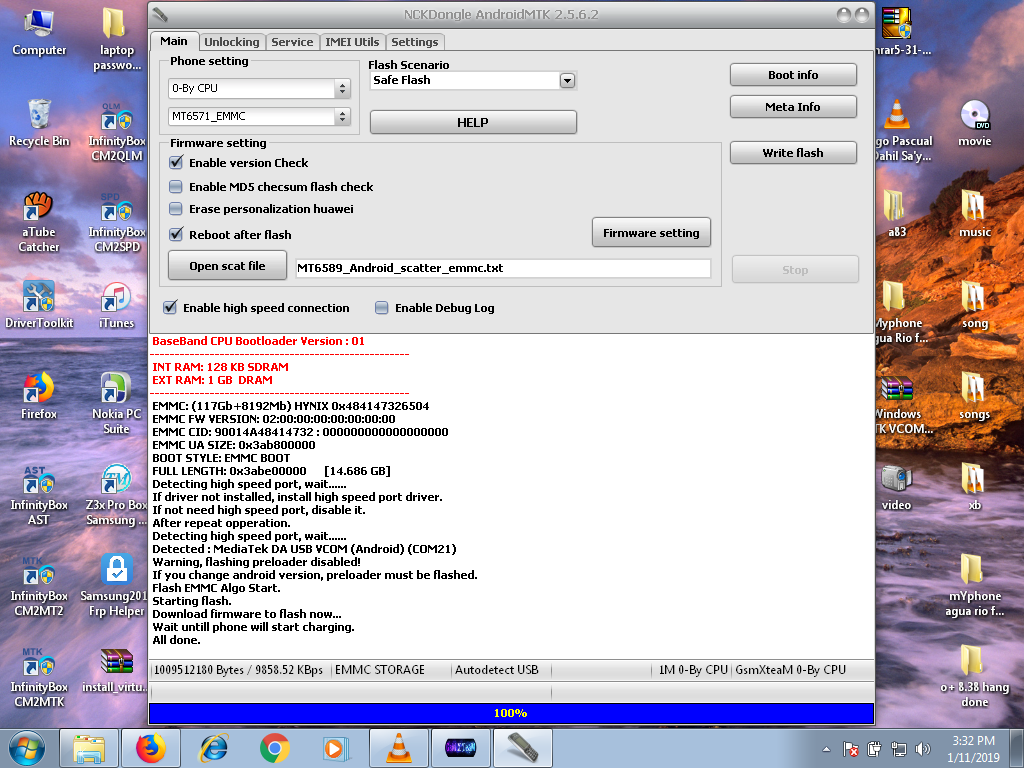Open the songs folder on desktop

[x=974, y=396]
